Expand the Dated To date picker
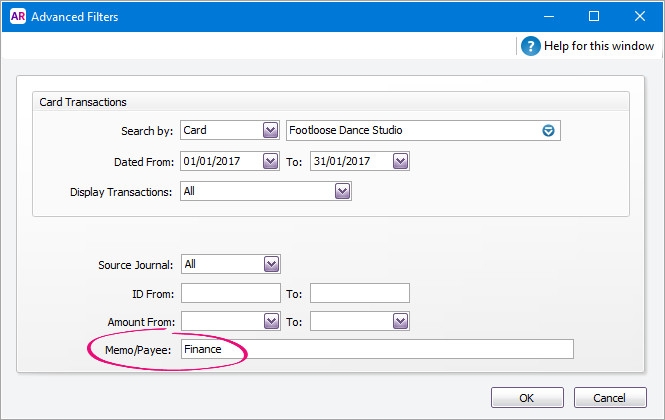 click(x=400, y=161)
